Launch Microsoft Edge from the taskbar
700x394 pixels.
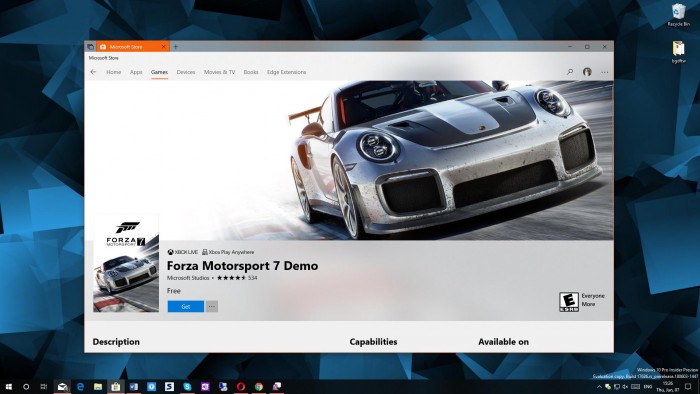point(80,386)
